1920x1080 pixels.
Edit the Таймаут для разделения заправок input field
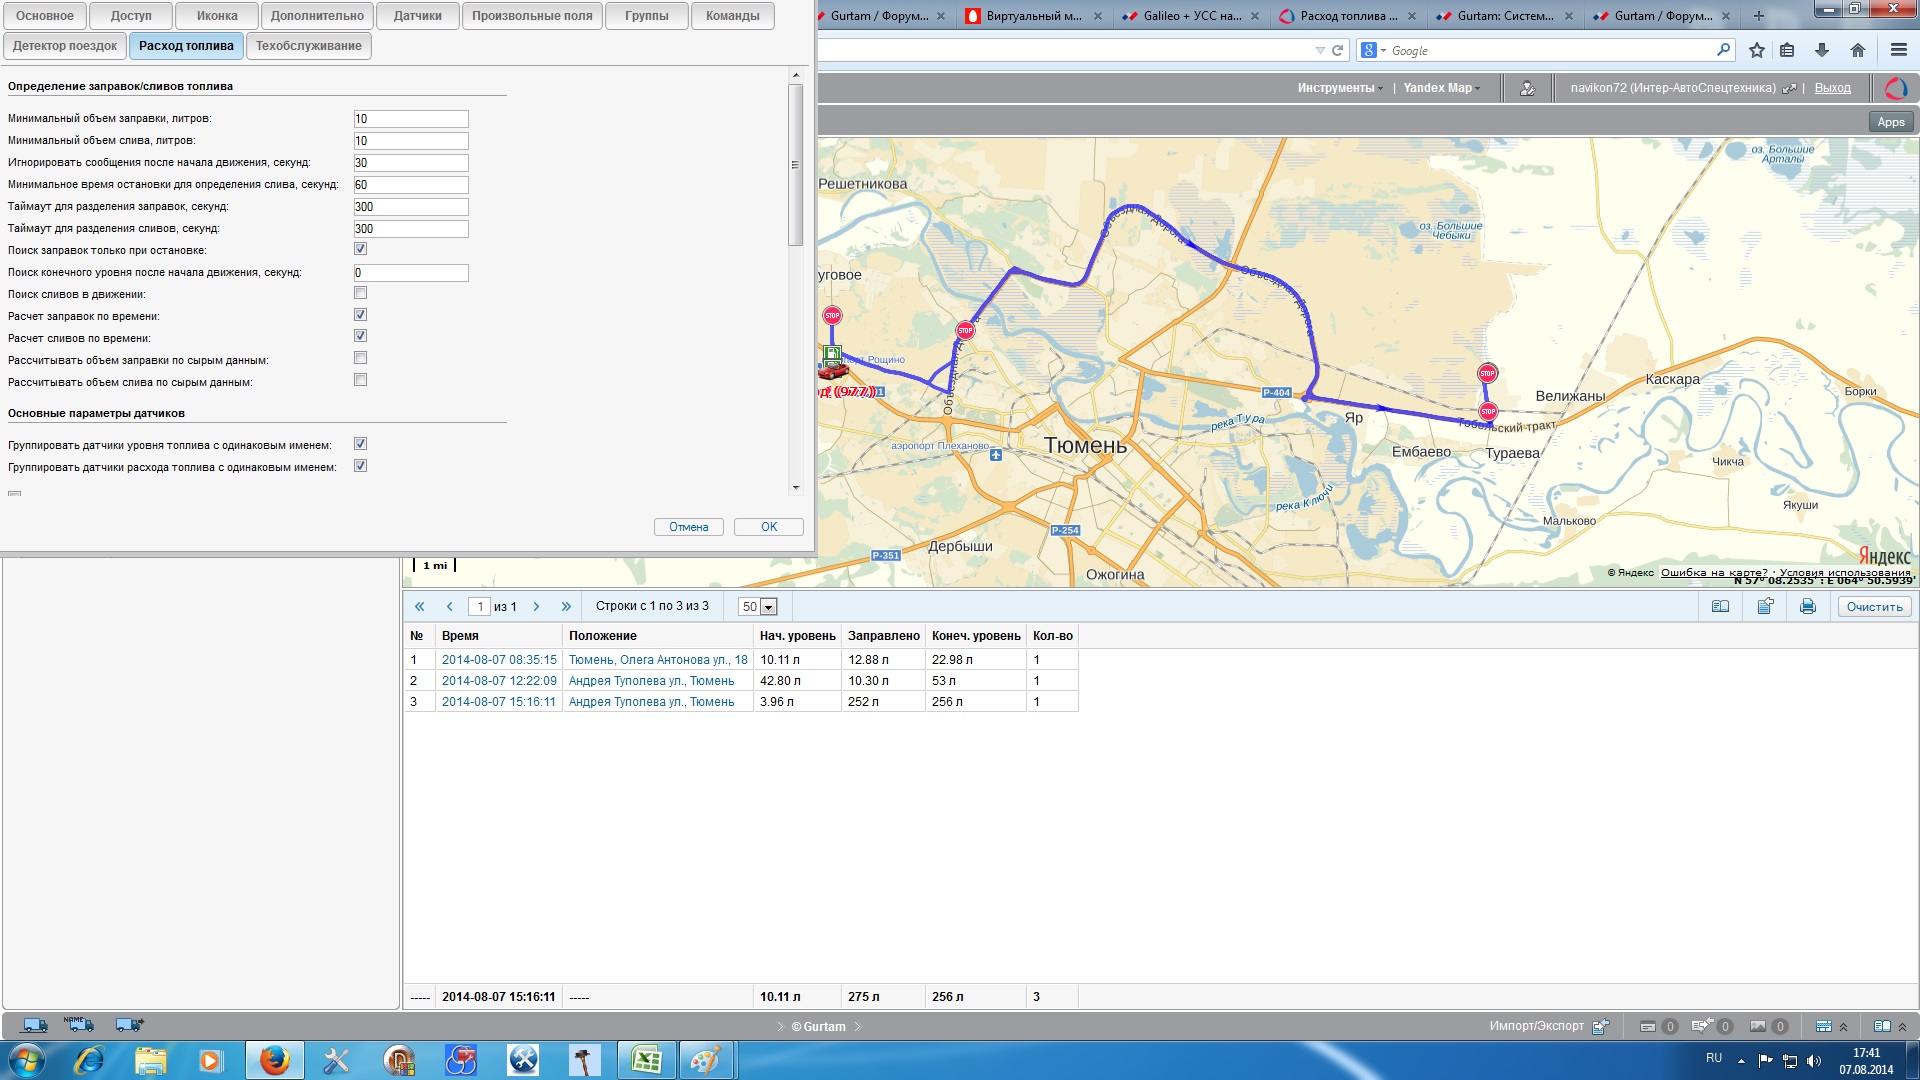(x=409, y=206)
